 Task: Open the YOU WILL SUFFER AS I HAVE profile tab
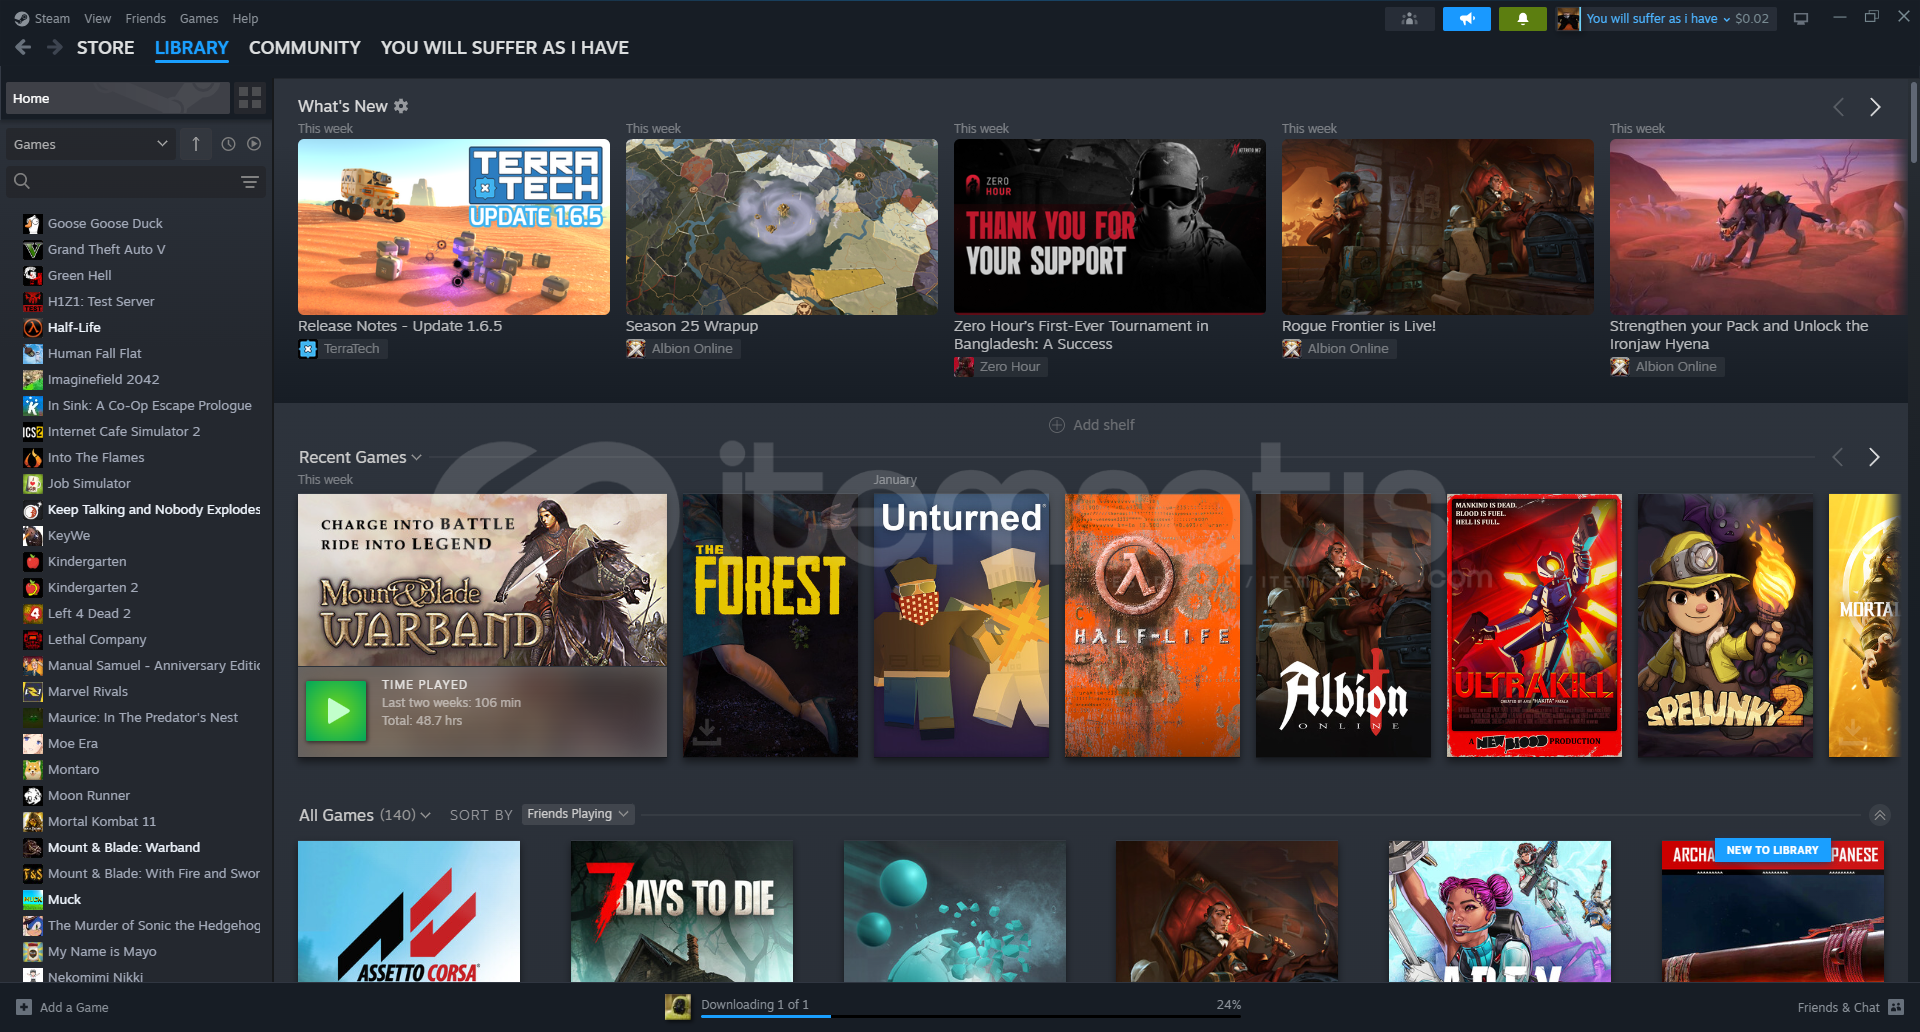pyautogui.click(x=504, y=47)
